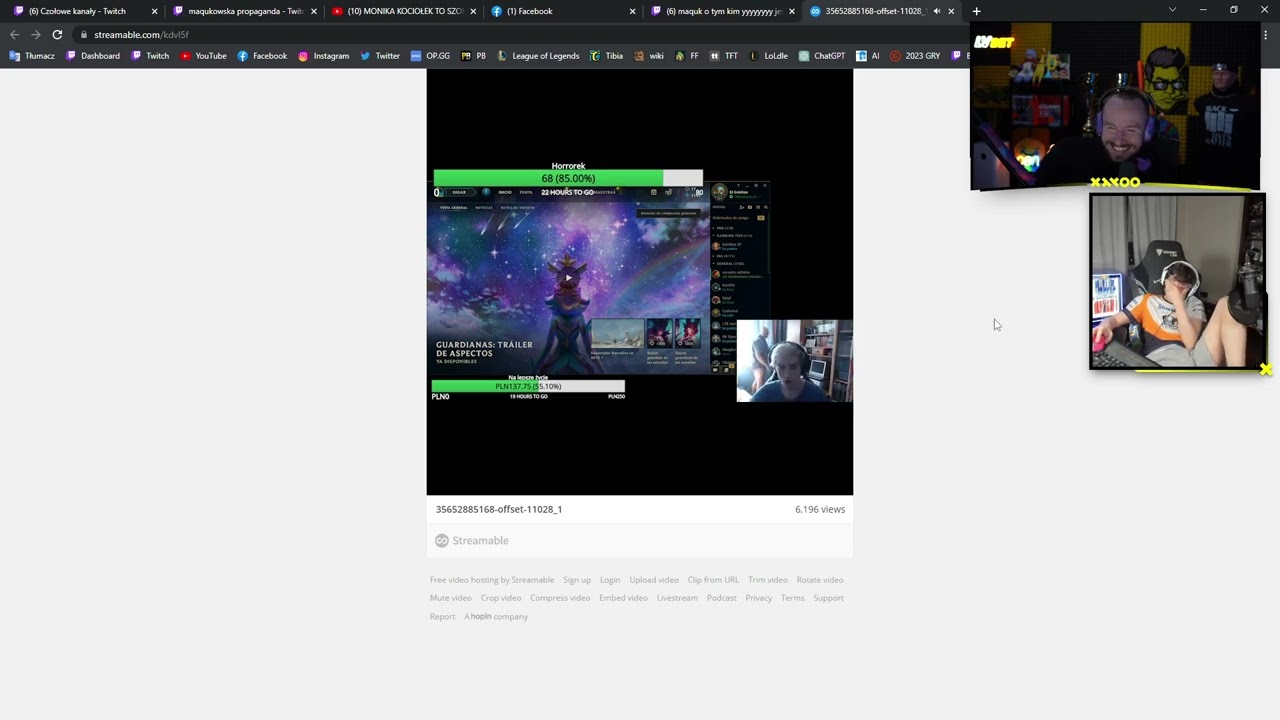Close the Czołowe kanały Twitch tab

click(x=154, y=11)
